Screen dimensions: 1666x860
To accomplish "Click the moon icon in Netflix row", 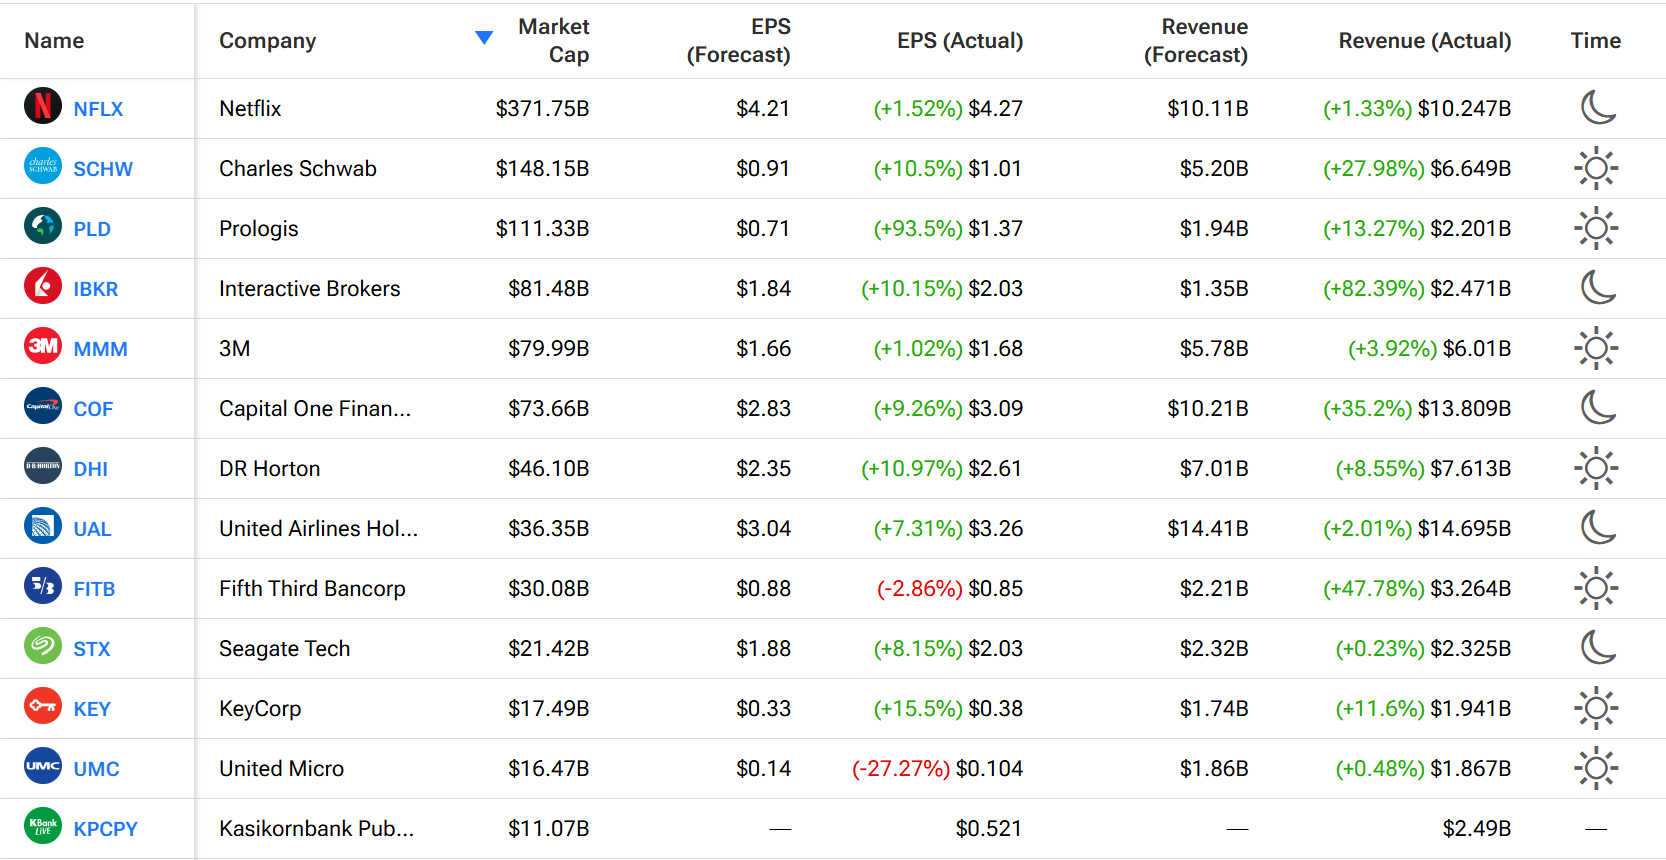I will [1597, 108].
